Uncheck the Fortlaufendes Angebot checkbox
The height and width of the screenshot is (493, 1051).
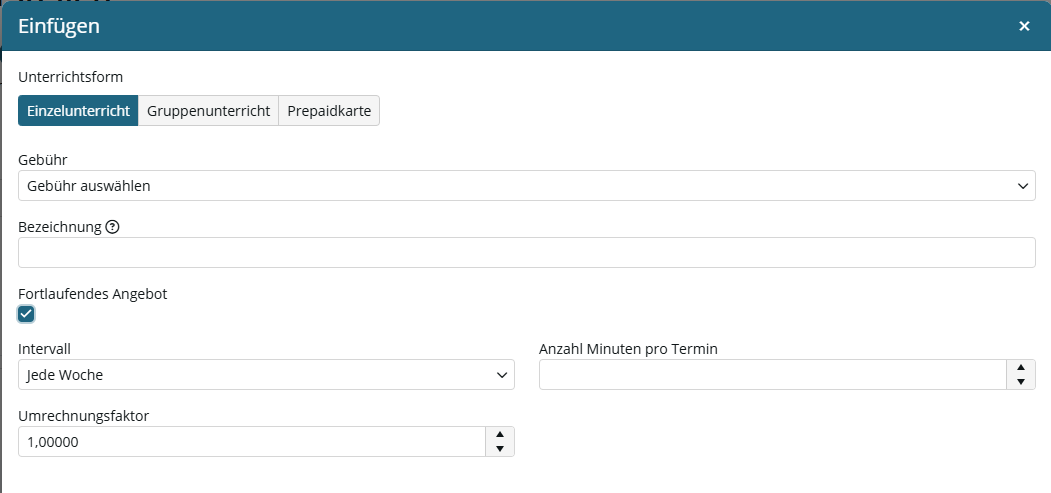click(x=26, y=313)
